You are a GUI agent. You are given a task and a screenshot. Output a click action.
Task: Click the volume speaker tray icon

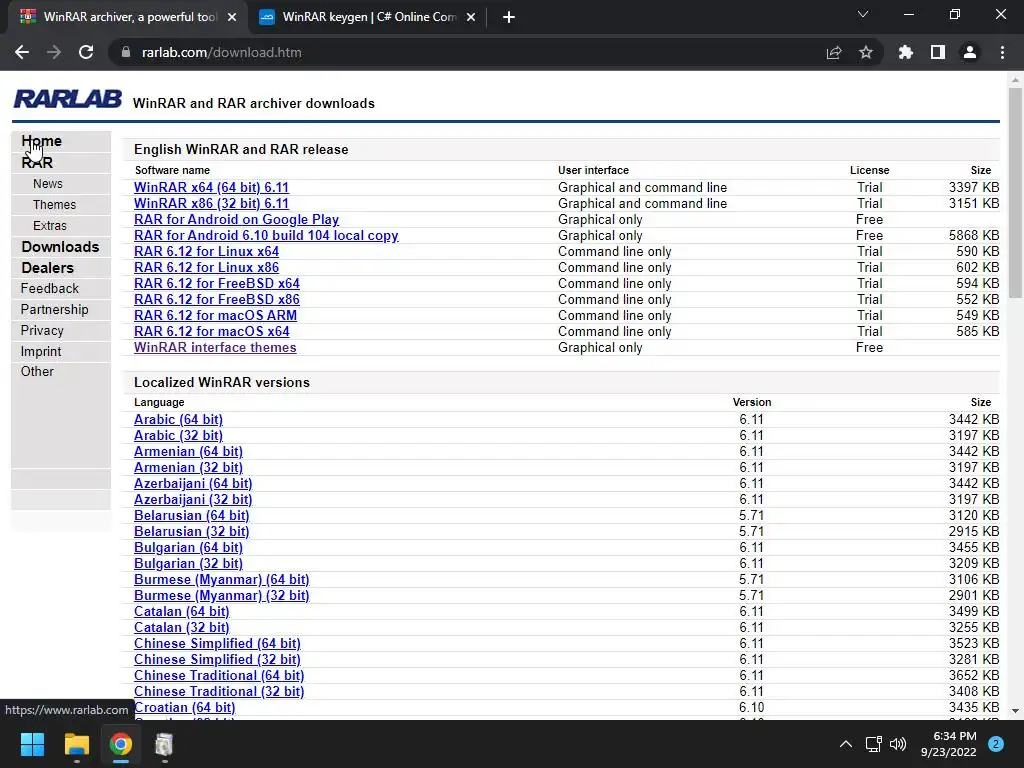898,744
